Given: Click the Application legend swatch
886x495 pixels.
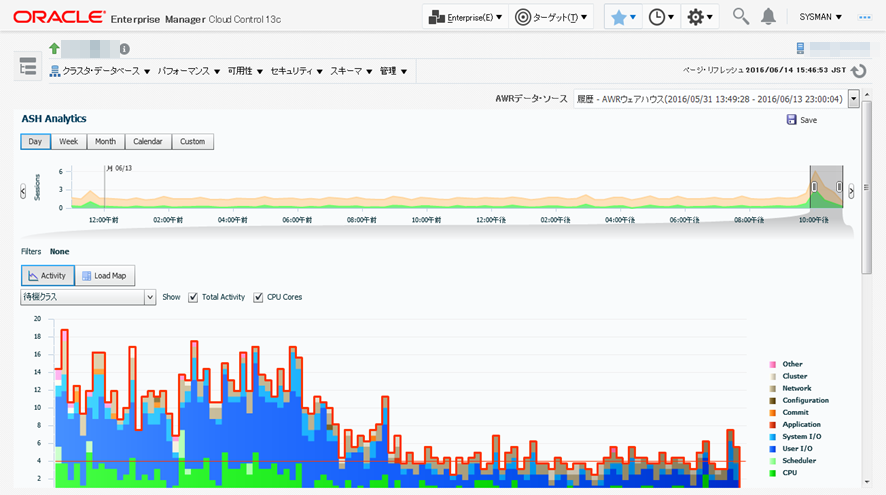Looking at the screenshot, I should [x=772, y=425].
